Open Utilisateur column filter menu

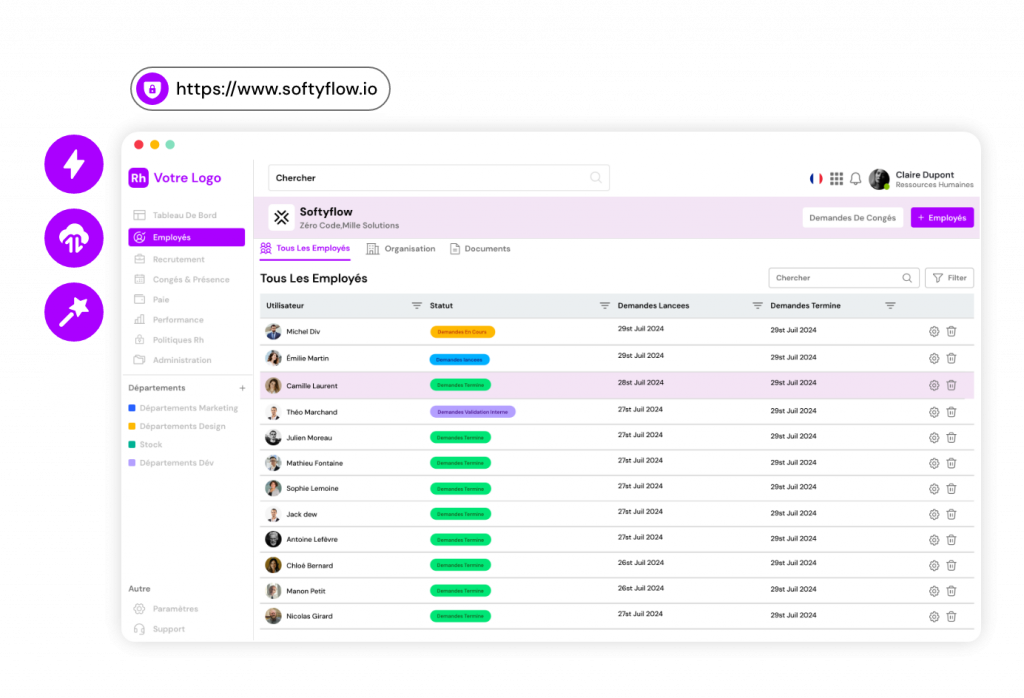(x=417, y=305)
